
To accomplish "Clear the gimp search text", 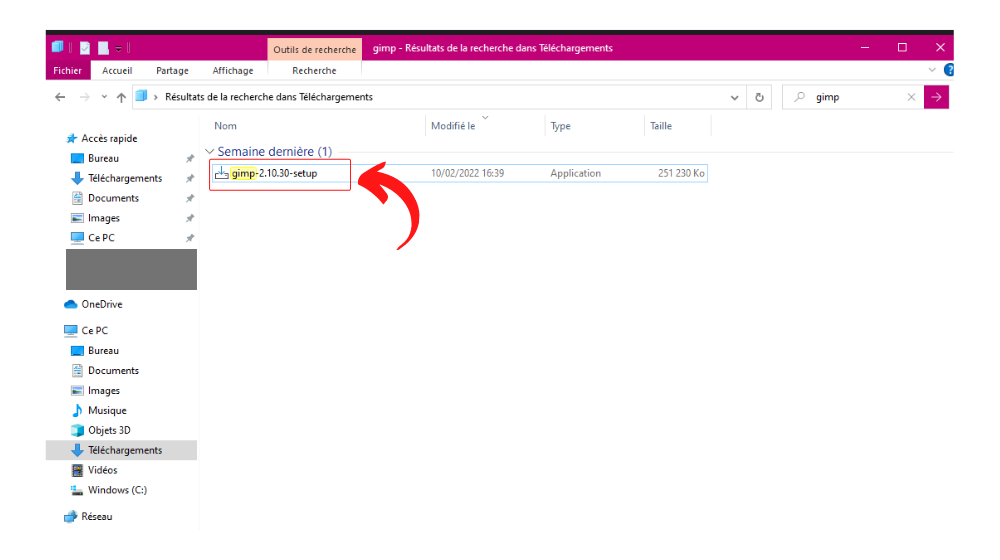I will [911, 97].
